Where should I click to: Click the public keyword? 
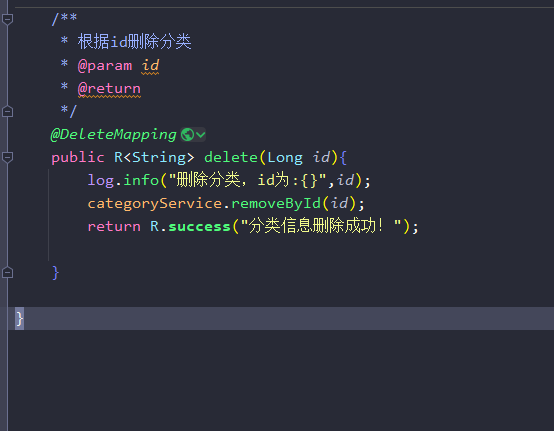[78, 158]
